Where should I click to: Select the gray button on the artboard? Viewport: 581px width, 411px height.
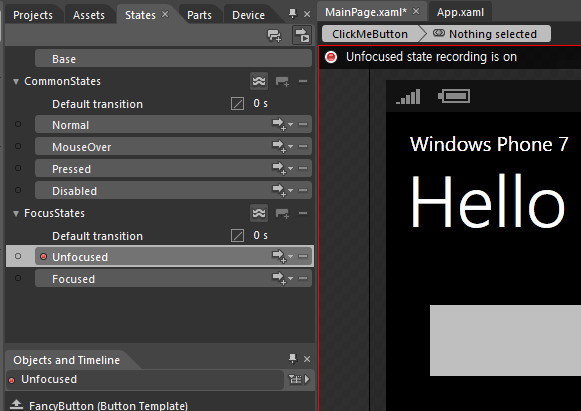pyautogui.click(x=505, y=340)
